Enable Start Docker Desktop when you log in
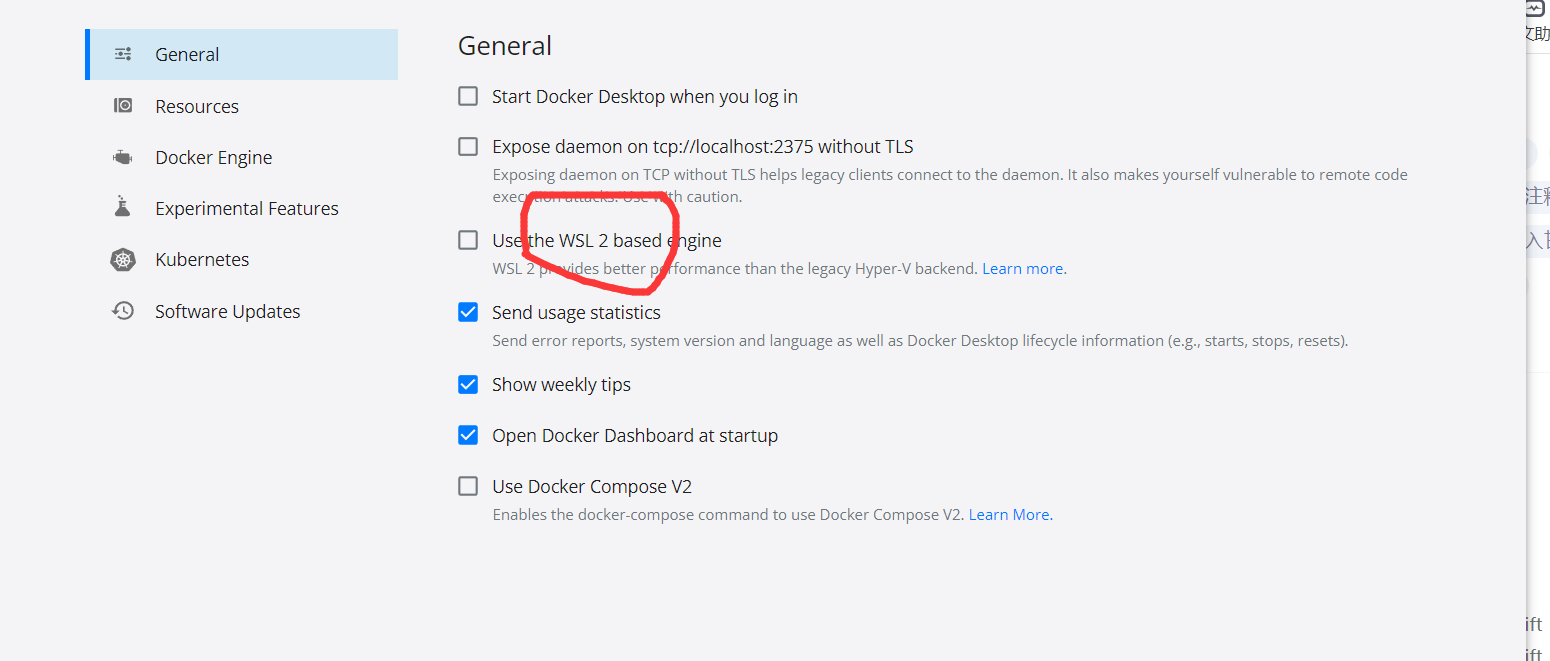1550x661 pixels. point(468,96)
